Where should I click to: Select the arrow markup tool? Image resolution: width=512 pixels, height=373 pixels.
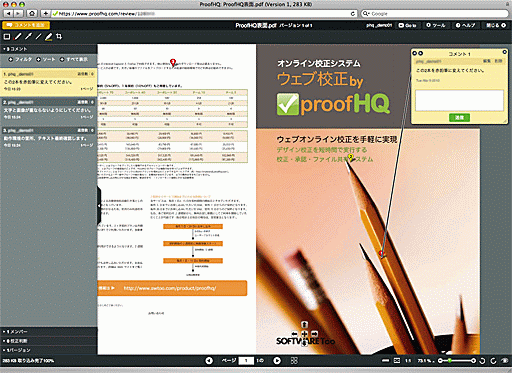pyautogui.click(x=28, y=37)
